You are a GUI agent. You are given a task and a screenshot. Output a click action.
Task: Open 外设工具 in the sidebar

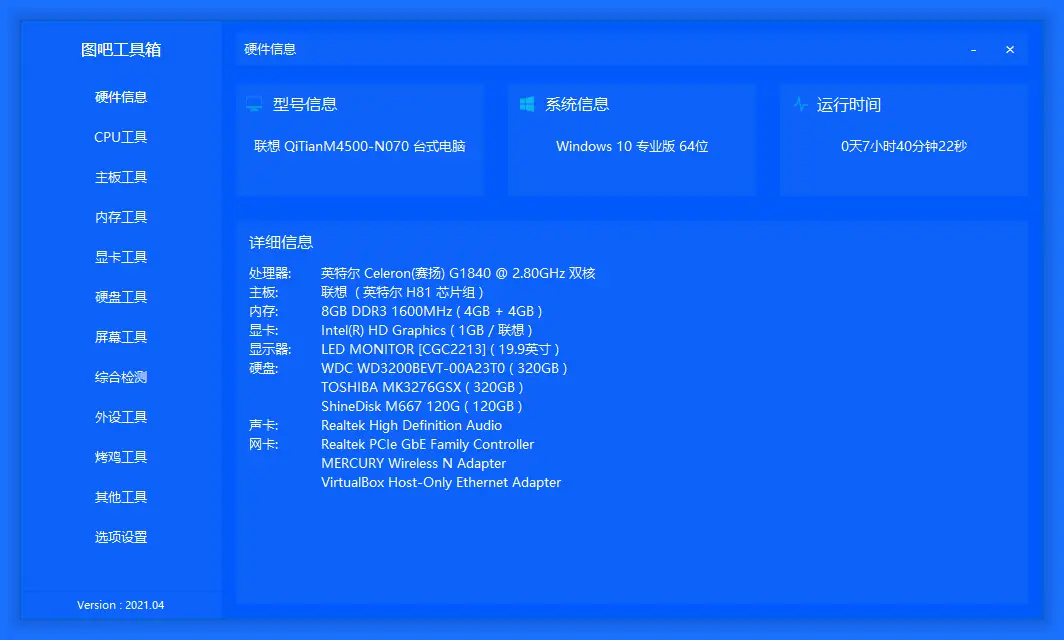(x=121, y=417)
